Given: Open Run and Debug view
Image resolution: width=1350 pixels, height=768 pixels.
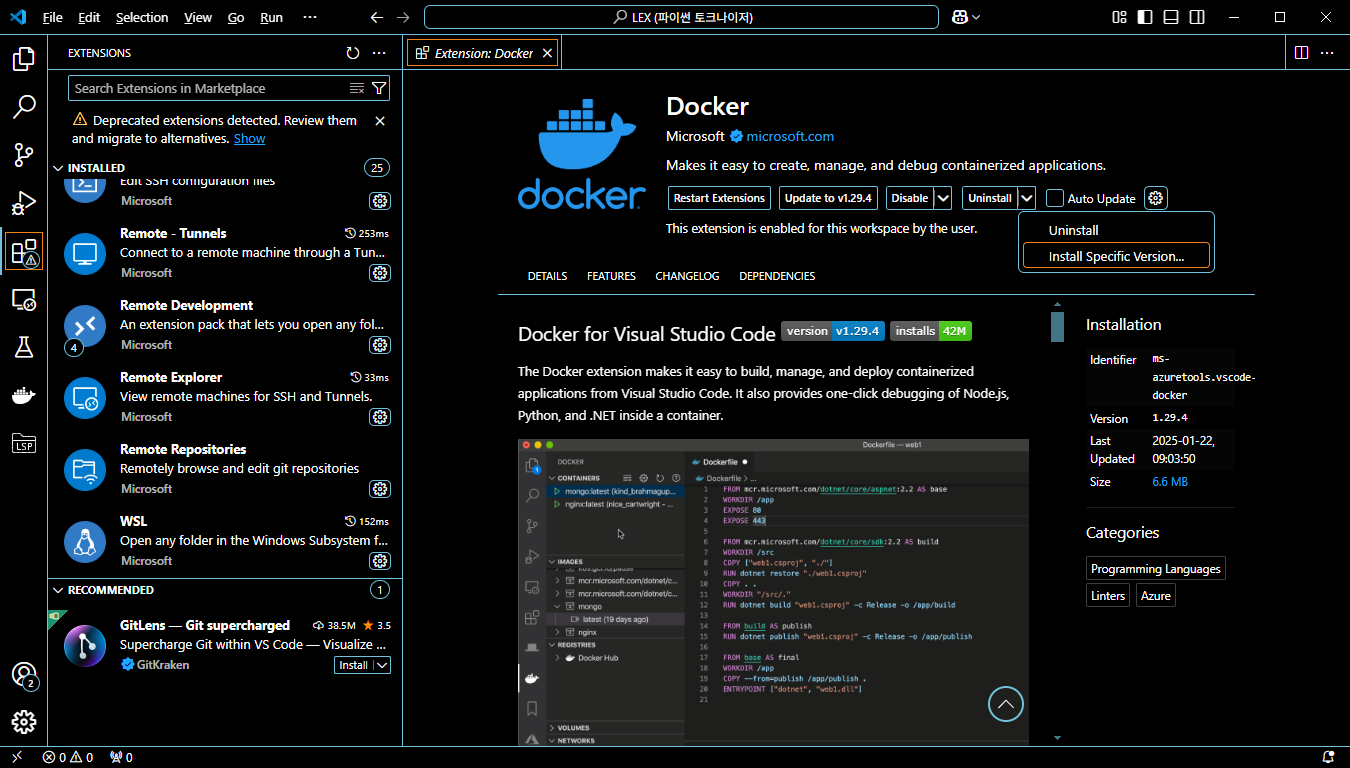Looking at the screenshot, I should point(24,203).
